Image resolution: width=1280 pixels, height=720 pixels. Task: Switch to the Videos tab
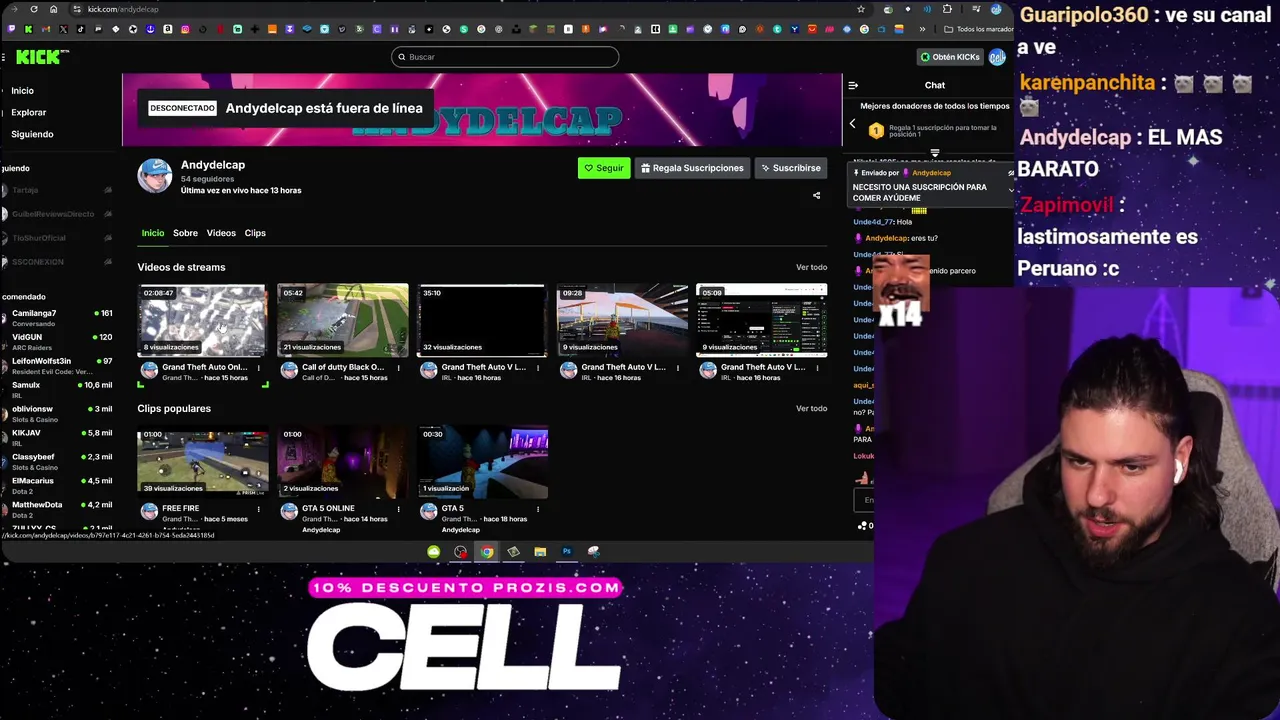[x=221, y=233]
